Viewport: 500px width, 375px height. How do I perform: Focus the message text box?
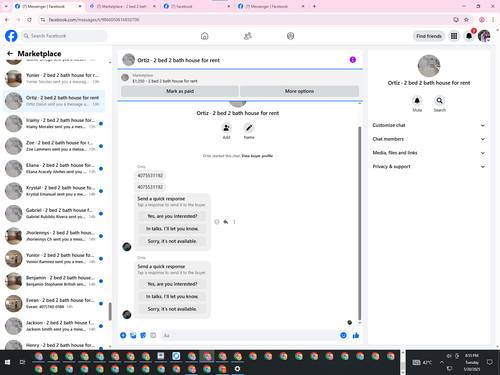(x=250, y=335)
